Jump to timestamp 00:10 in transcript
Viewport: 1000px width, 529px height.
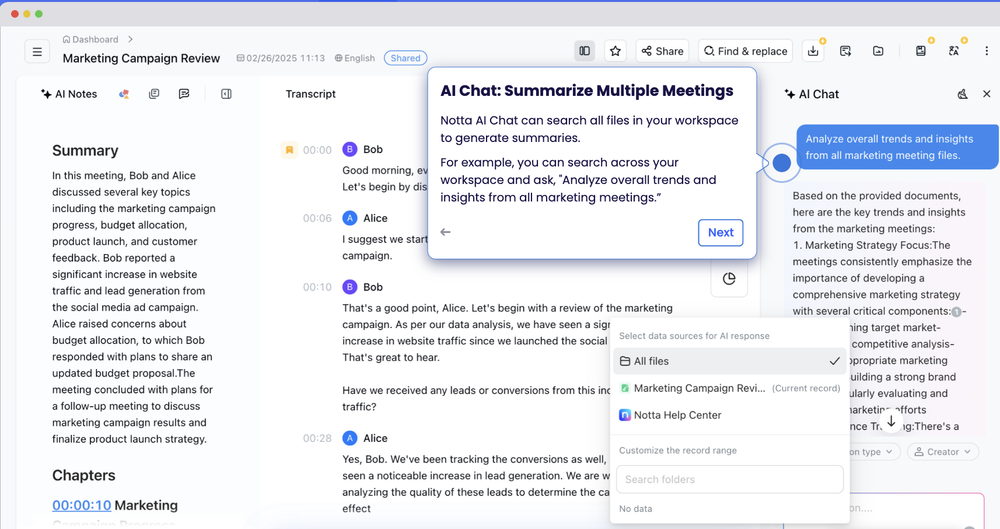317,287
